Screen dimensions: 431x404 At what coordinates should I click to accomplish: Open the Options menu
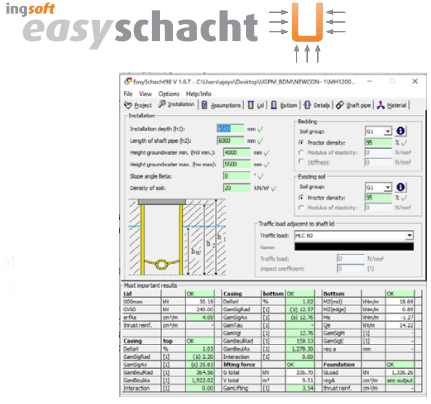click(x=169, y=94)
